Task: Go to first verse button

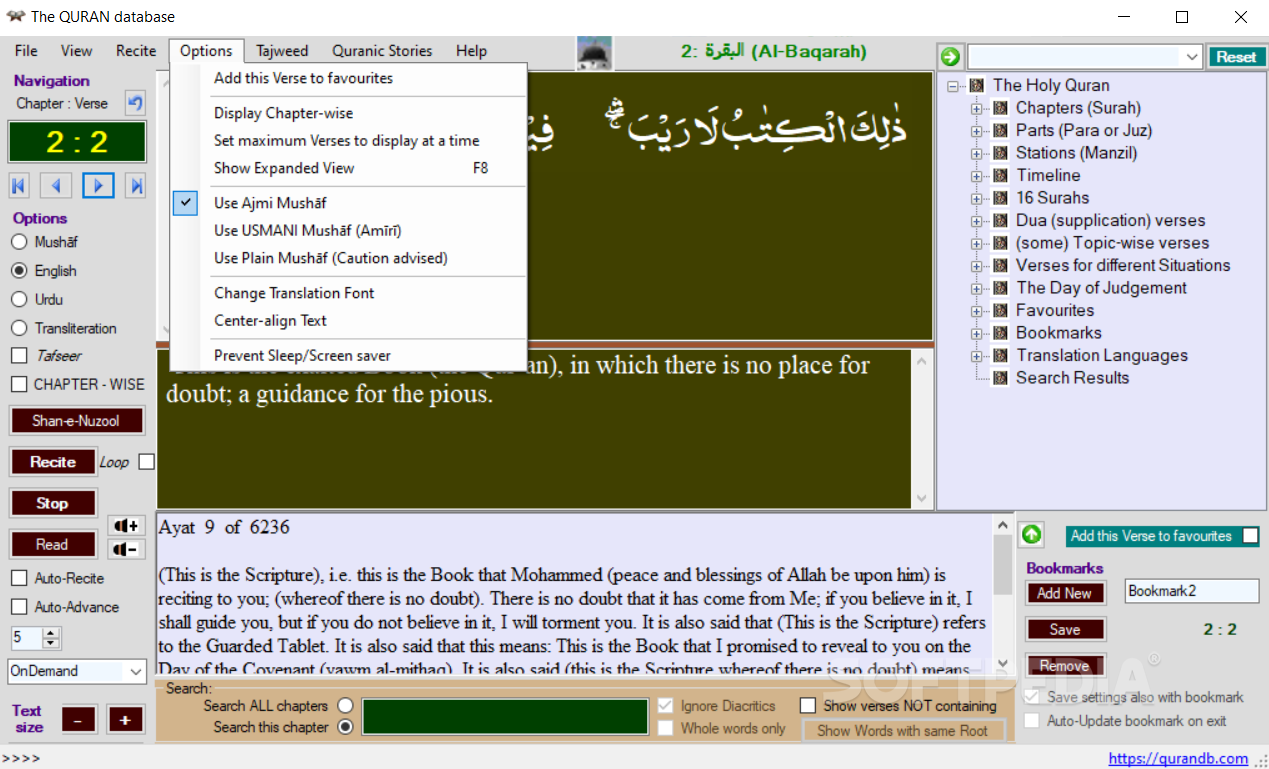Action: (x=19, y=185)
